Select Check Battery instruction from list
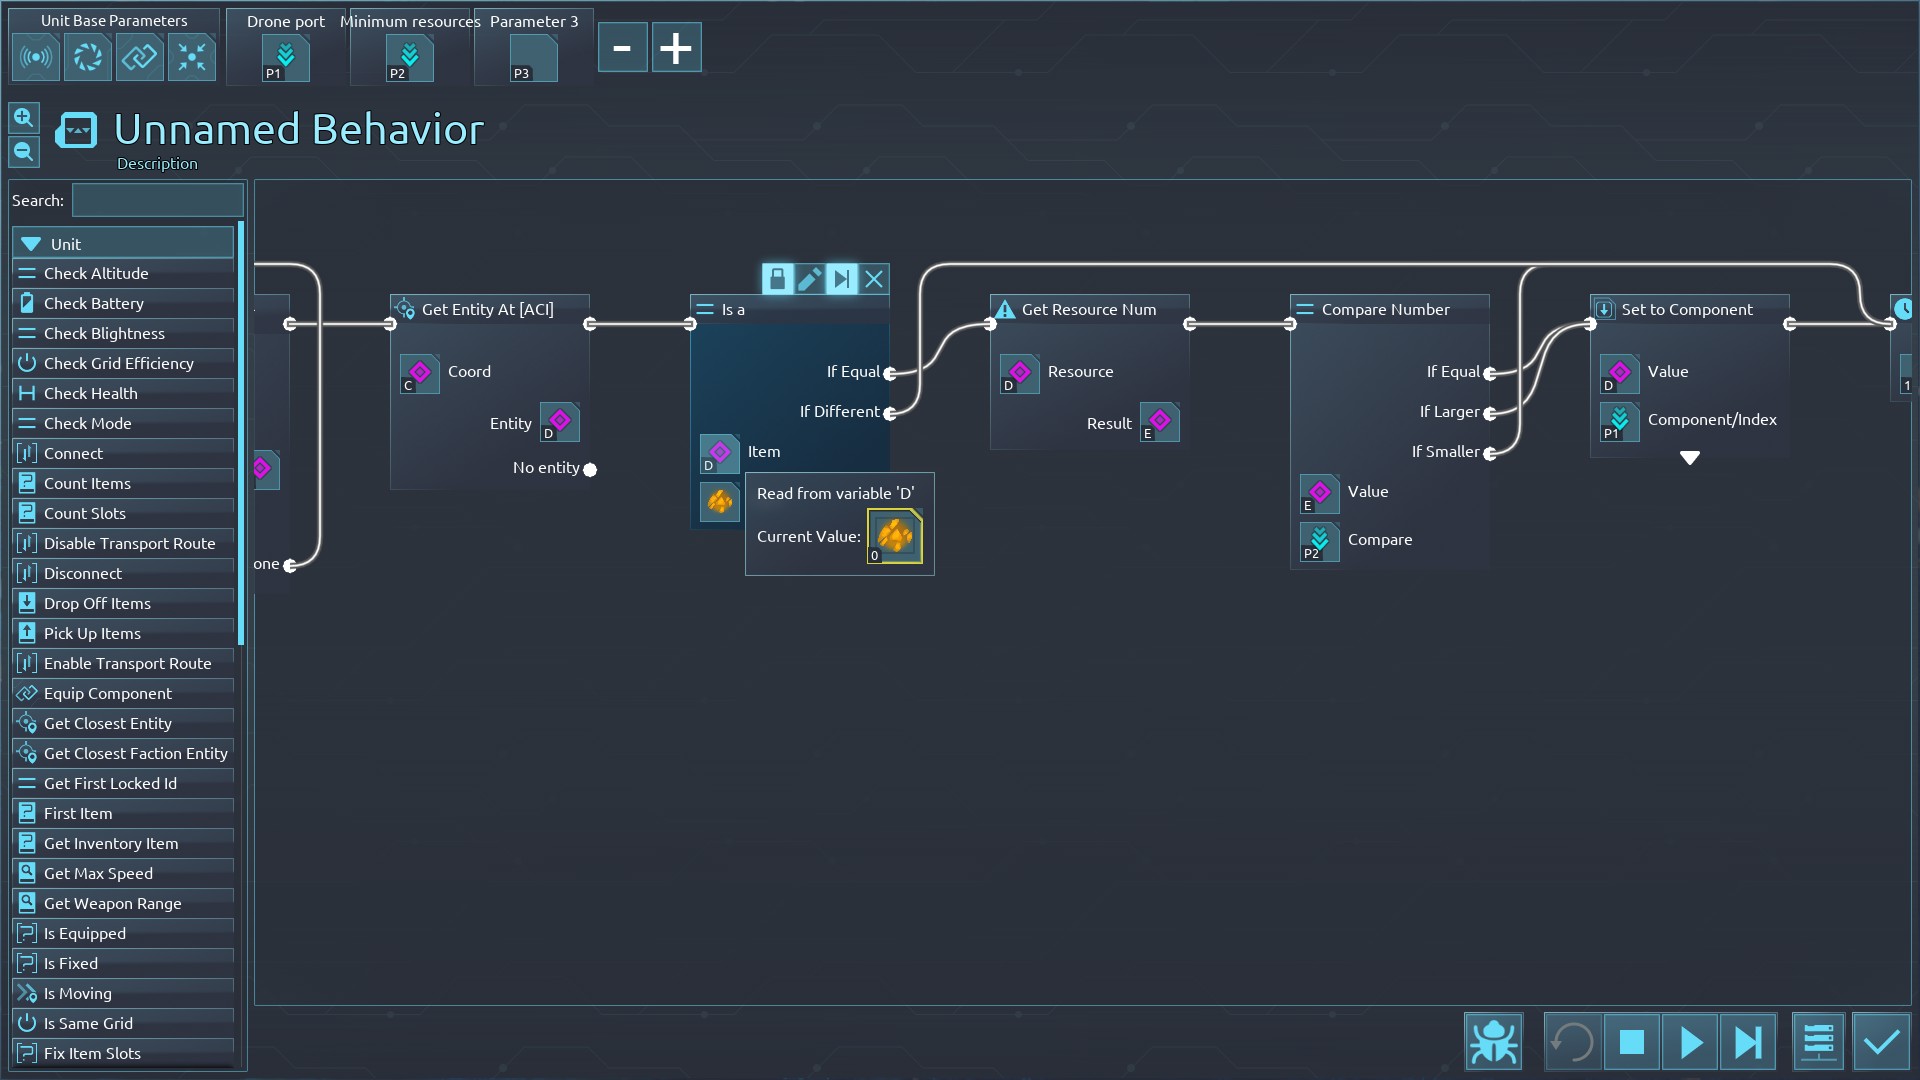The width and height of the screenshot is (1920, 1080). point(94,303)
